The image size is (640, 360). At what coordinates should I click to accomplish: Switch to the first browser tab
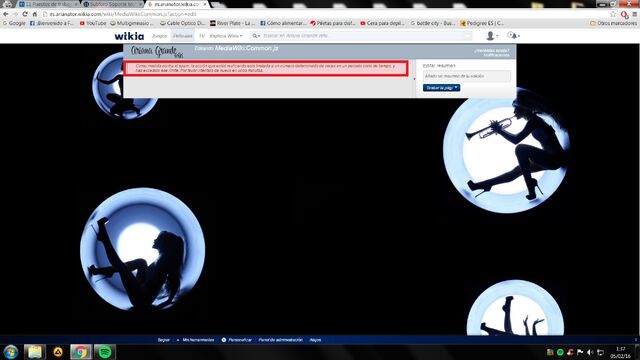coord(48,4)
